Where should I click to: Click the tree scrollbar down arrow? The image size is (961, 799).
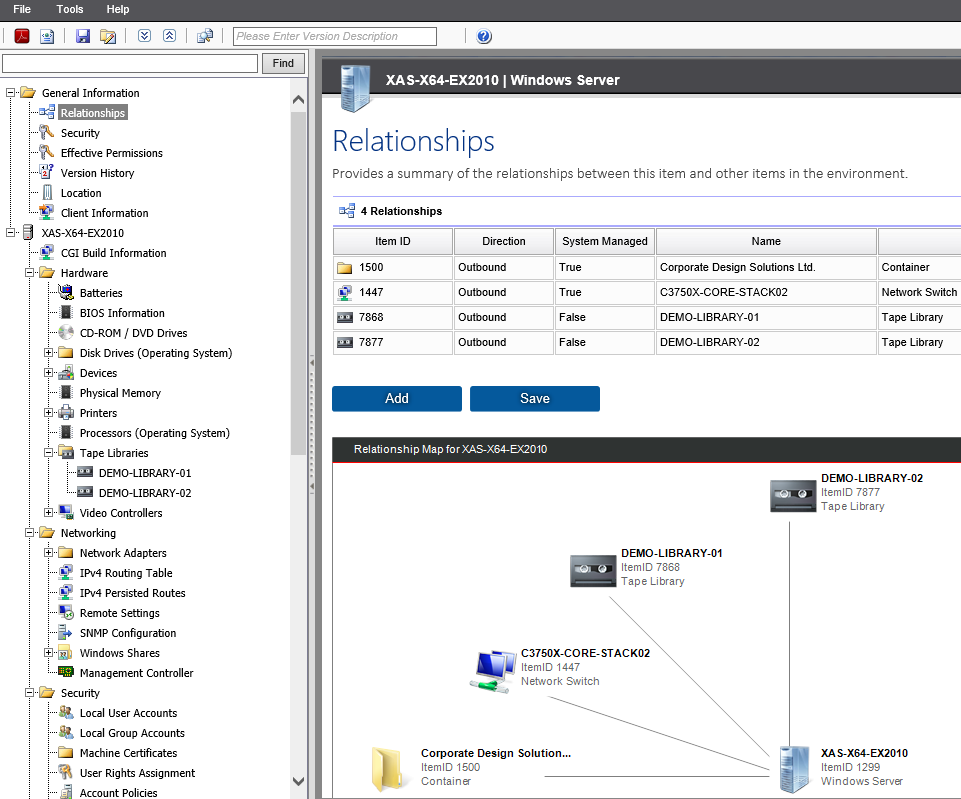298,781
